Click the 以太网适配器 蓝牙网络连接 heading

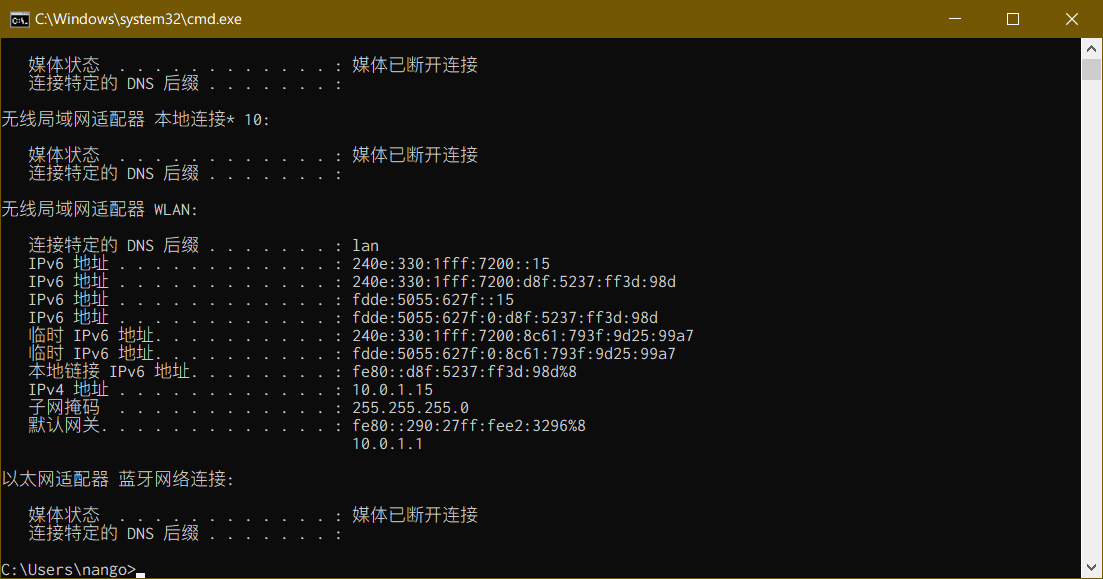tap(117, 480)
